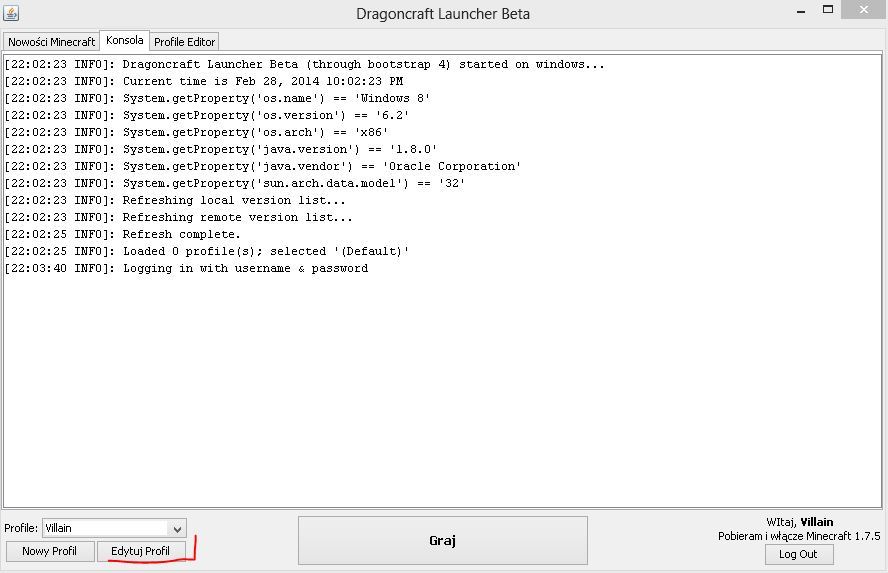Click the 'Witaj, Villain' greeting text
Image resolution: width=888 pixels, height=573 pixels.
(x=800, y=522)
